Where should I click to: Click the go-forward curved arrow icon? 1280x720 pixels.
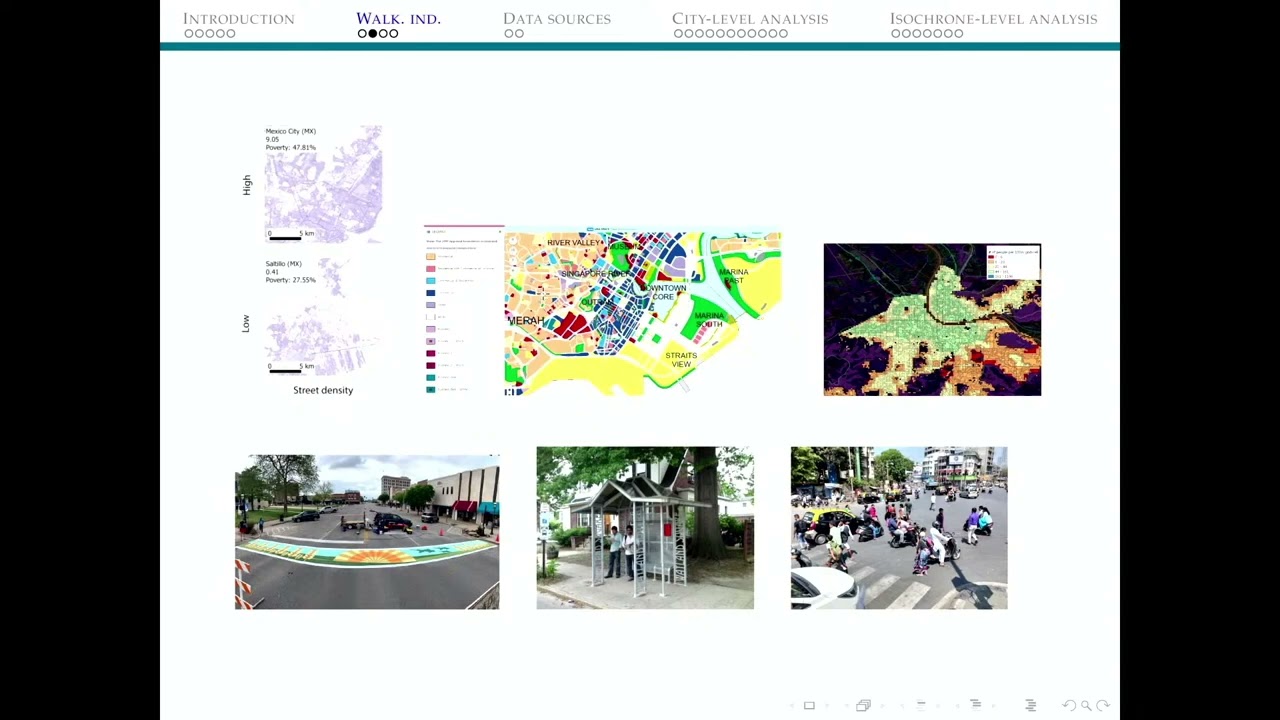[x=1102, y=706]
